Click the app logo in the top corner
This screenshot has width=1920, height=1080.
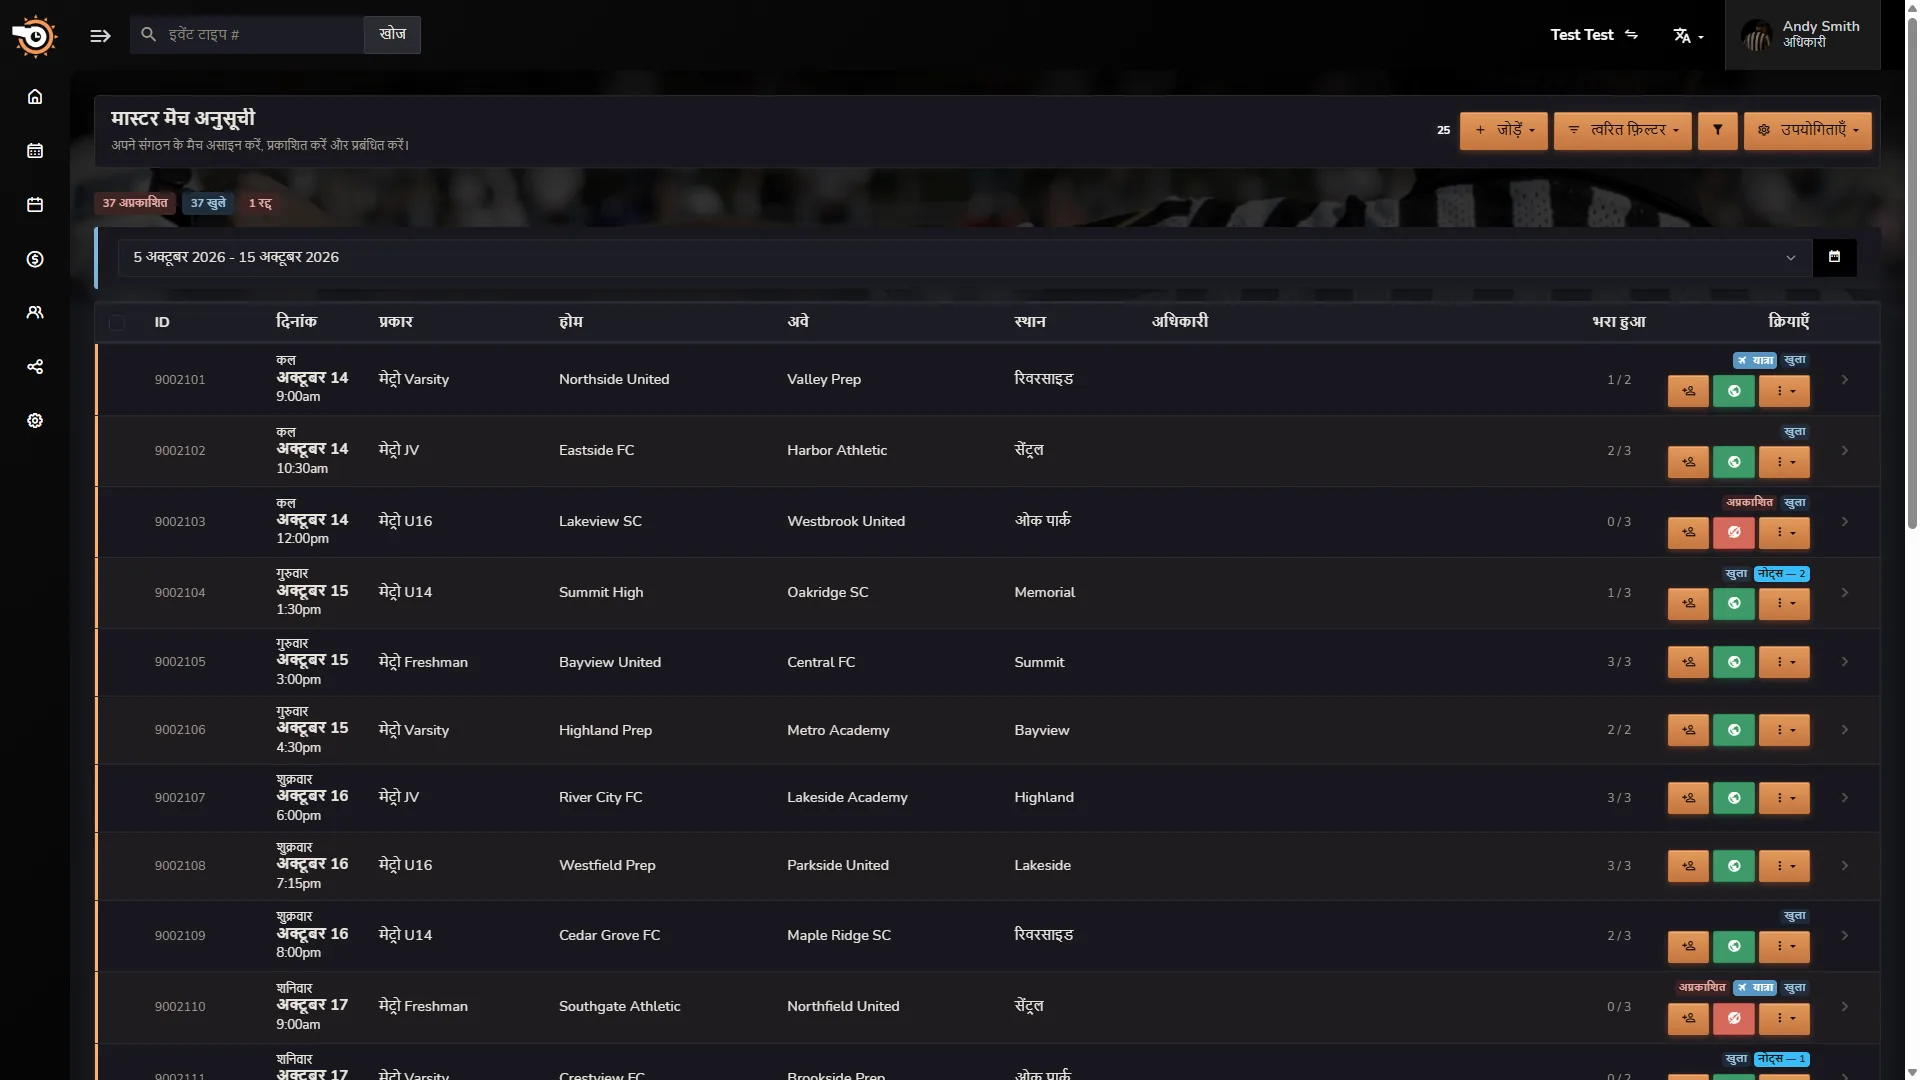(x=35, y=36)
